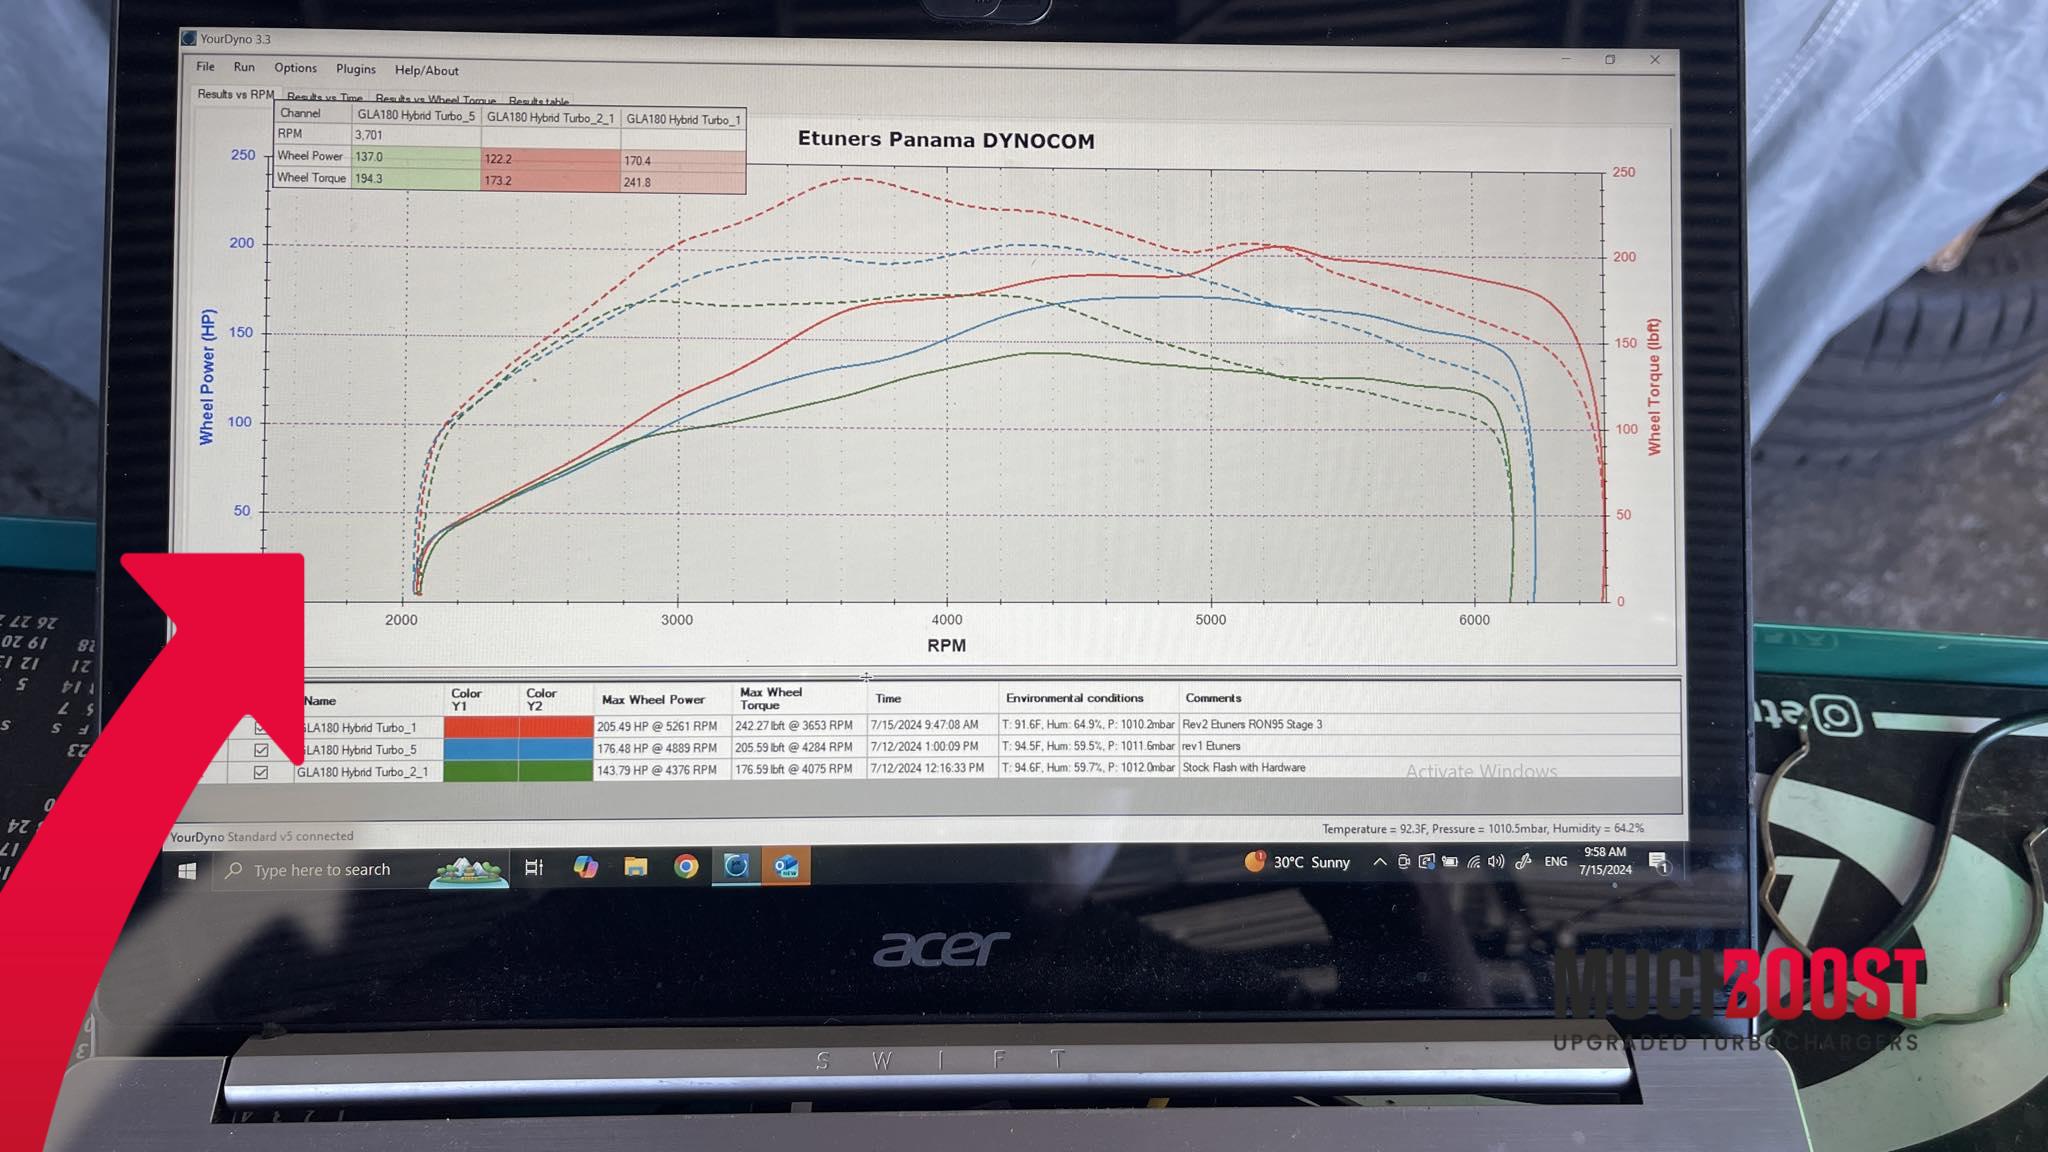Open the ENG input language indicator
Viewport: 2048px width, 1152px height.
pyautogui.click(x=1555, y=861)
